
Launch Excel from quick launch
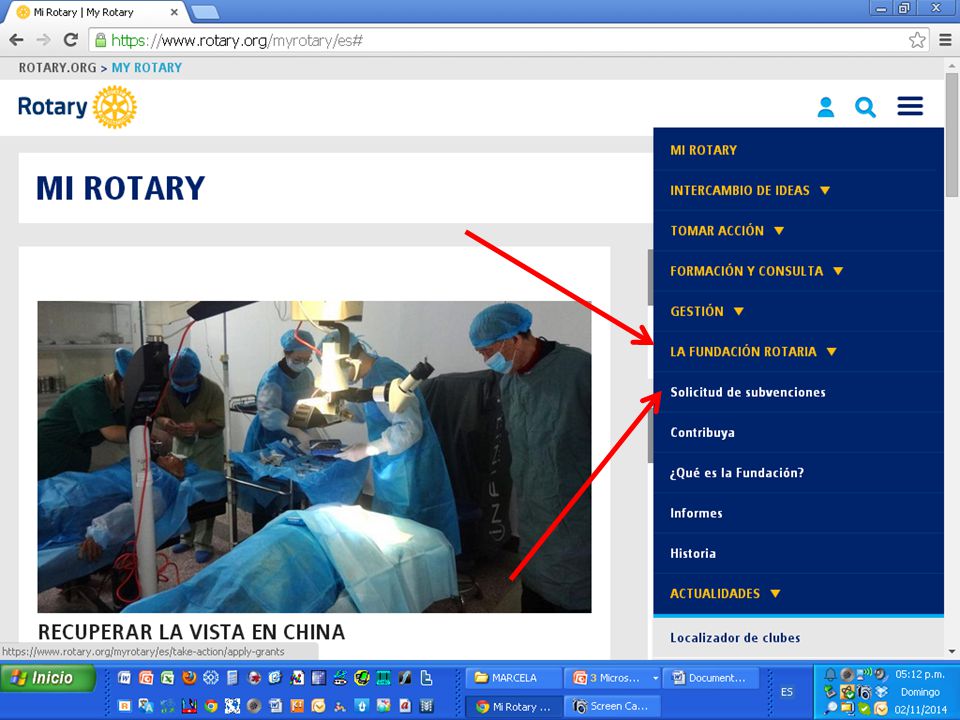pyautogui.click(x=167, y=677)
